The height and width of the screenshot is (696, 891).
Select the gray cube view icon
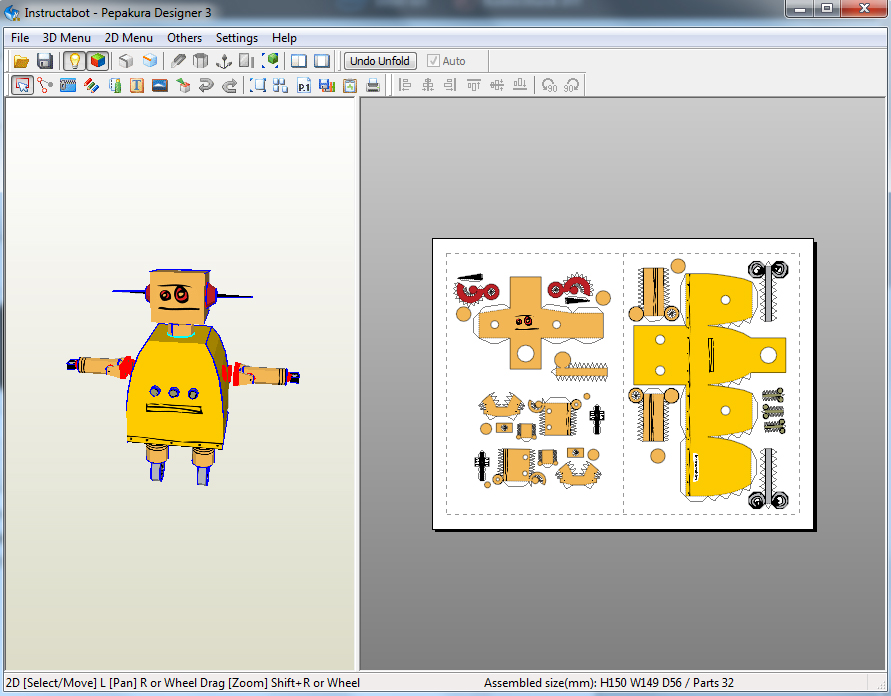point(126,61)
